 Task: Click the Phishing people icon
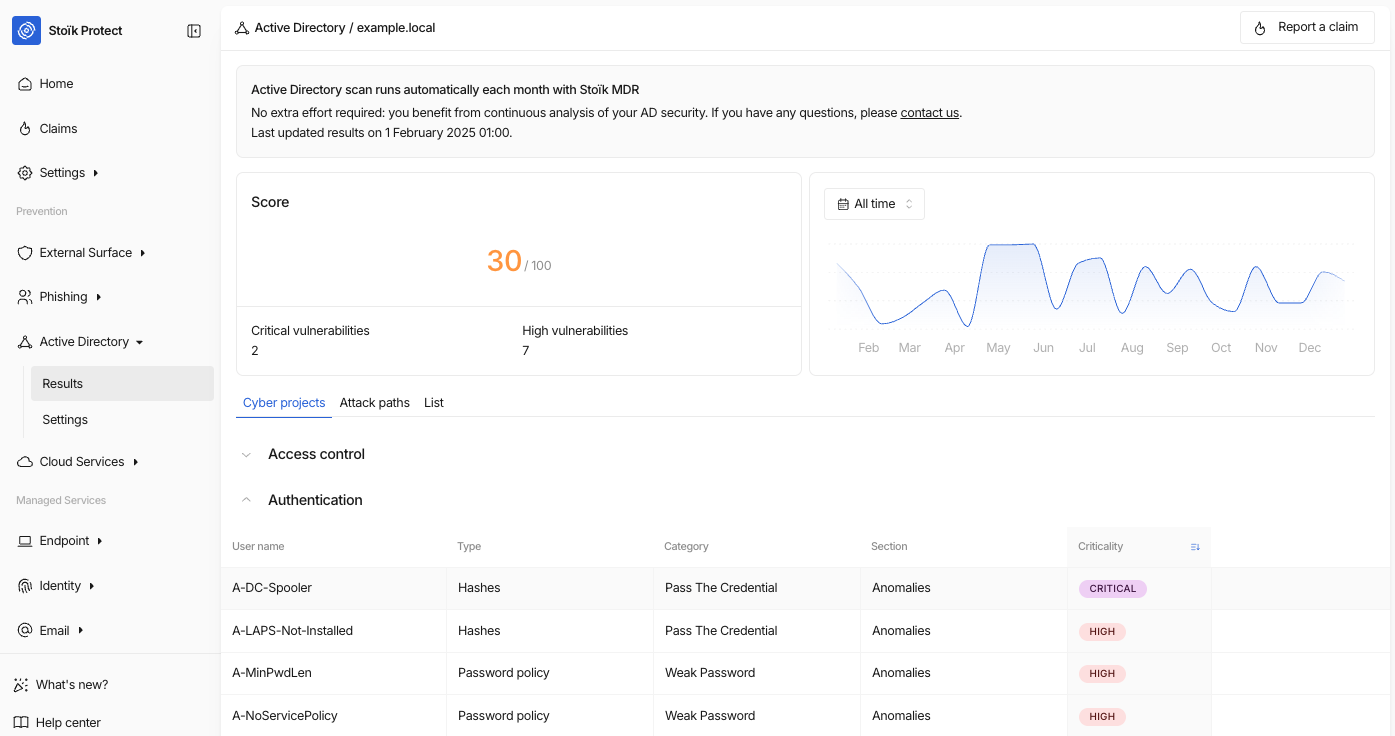[25, 297]
